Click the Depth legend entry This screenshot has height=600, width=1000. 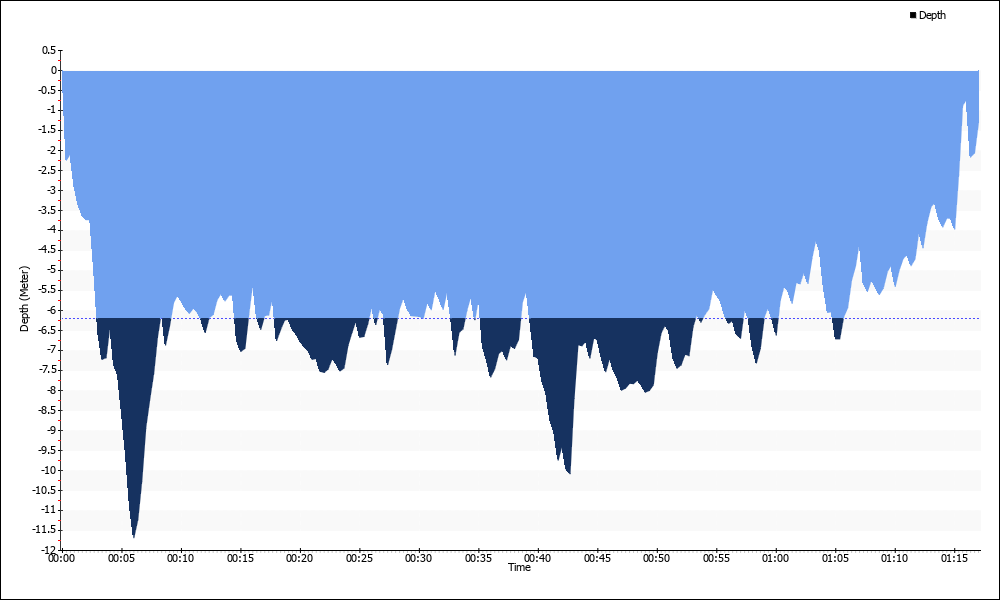click(x=927, y=15)
